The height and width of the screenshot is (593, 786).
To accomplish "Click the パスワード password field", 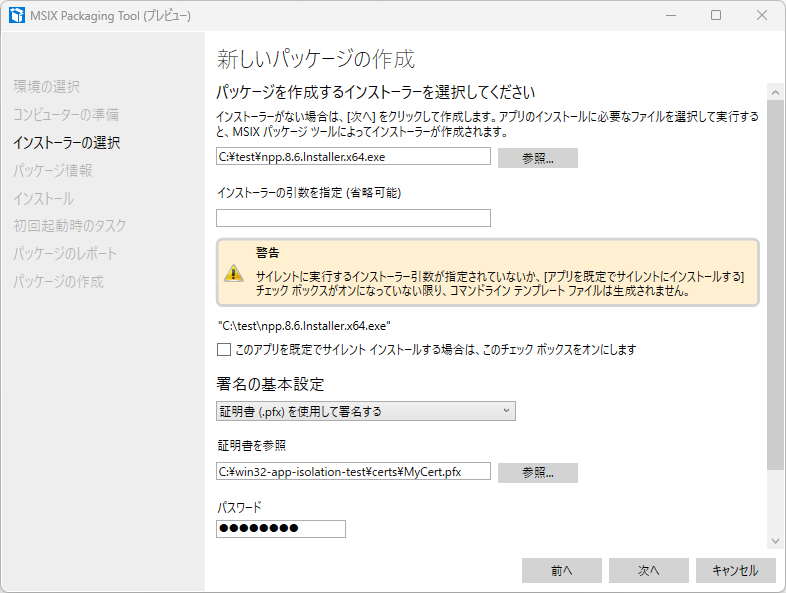I will tap(281, 529).
